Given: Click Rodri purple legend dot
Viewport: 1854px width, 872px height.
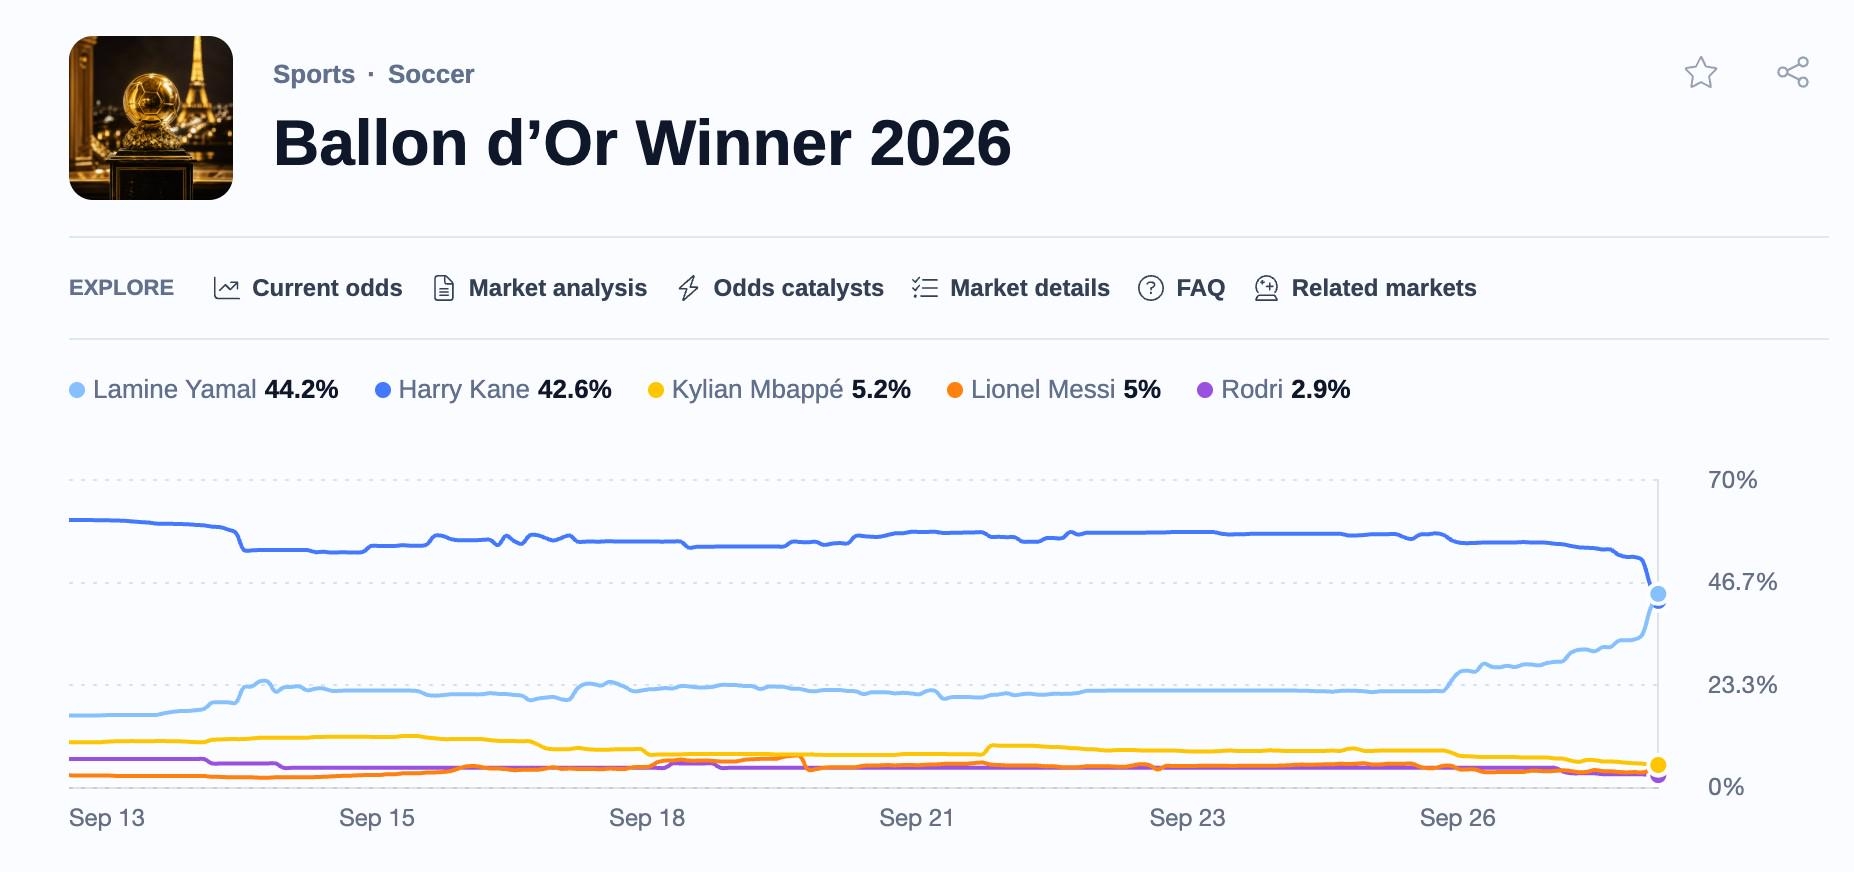Looking at the screenshot, I should coord(1205,390).
